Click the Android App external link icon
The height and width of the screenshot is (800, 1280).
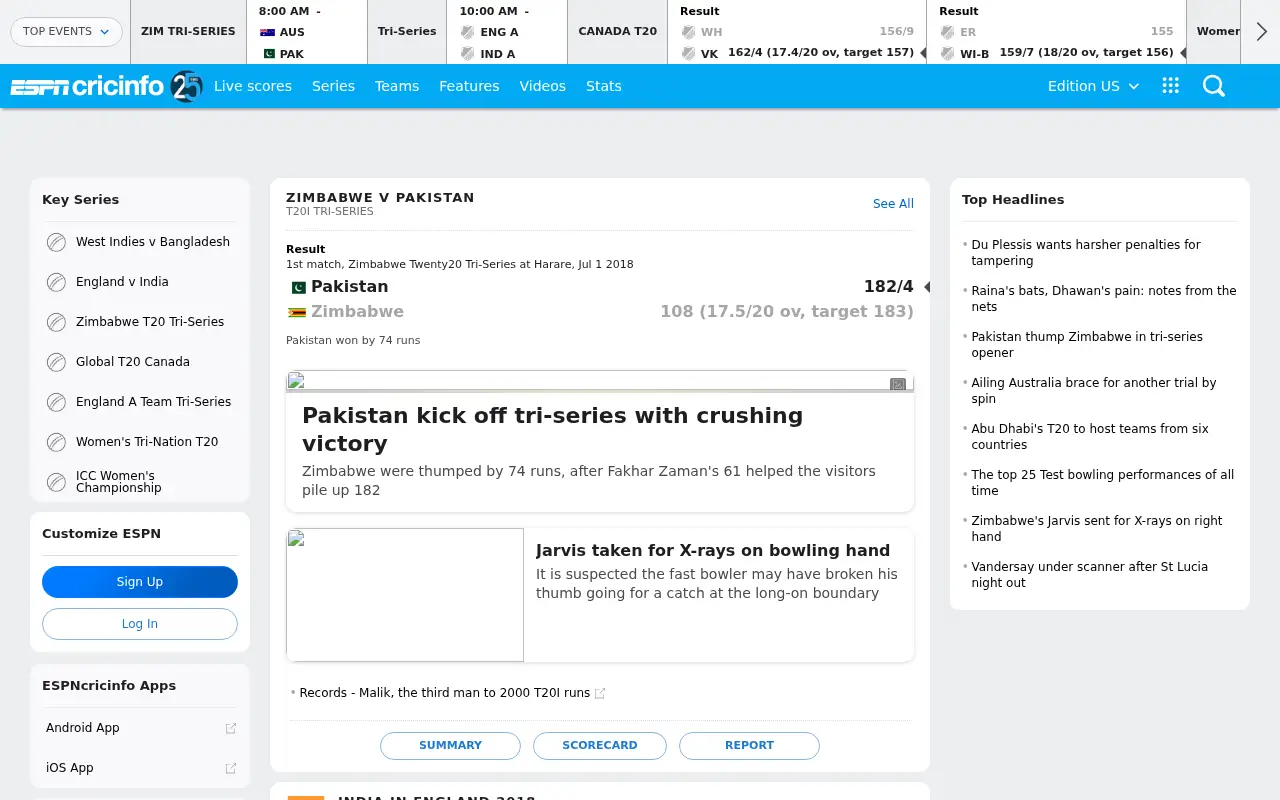coord(231,728)
